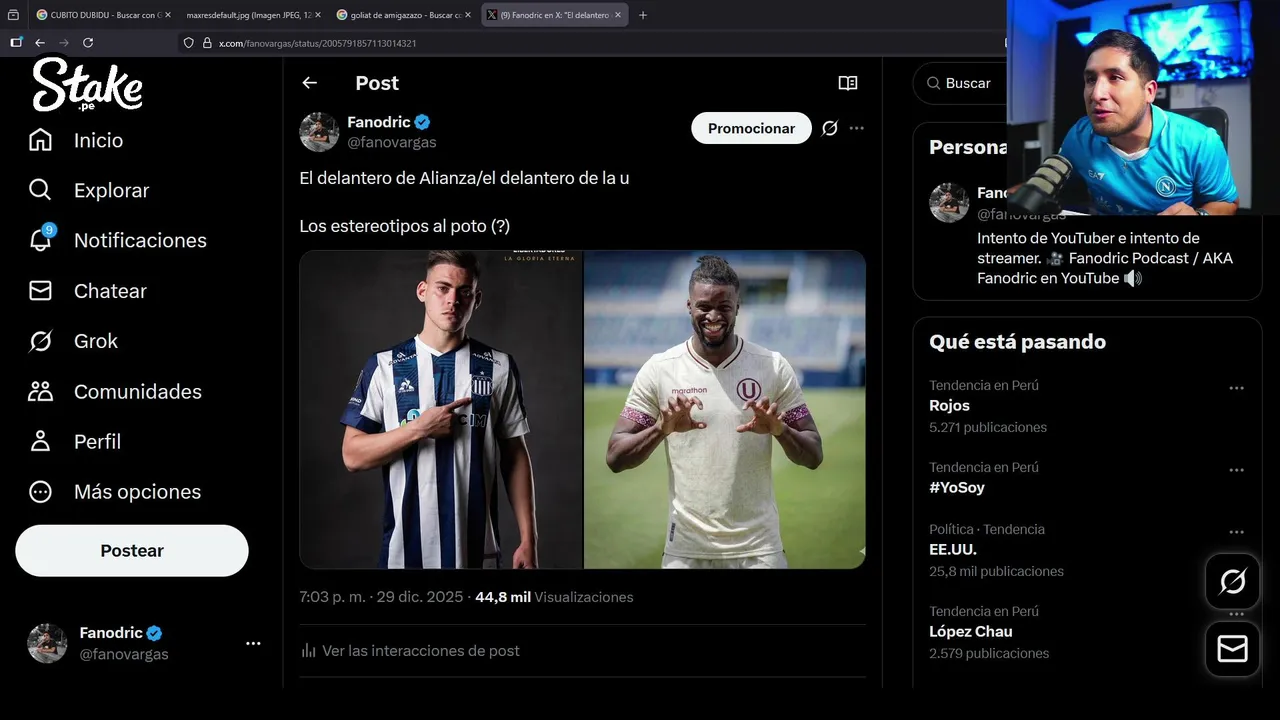This screenshot has width=1280, height=720.
Task: Go to Inicio home icon
Action: click(40, 140)
